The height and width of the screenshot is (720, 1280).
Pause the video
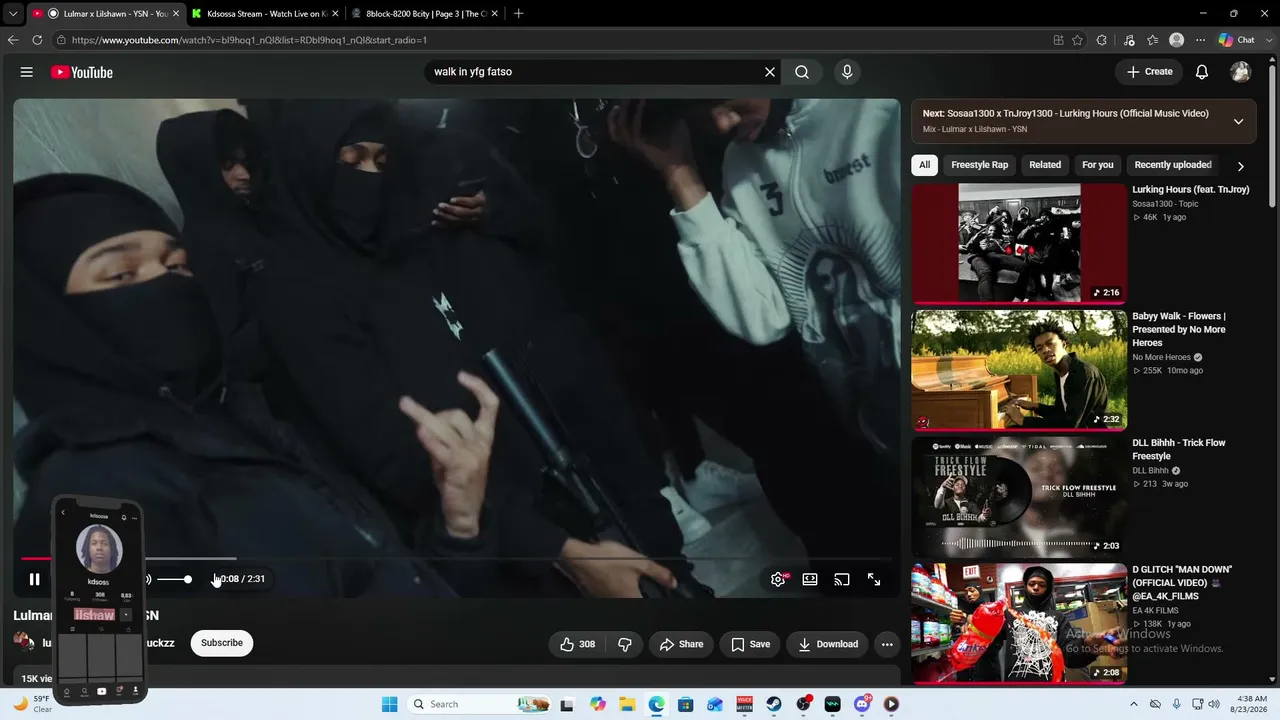pos(34,579)
